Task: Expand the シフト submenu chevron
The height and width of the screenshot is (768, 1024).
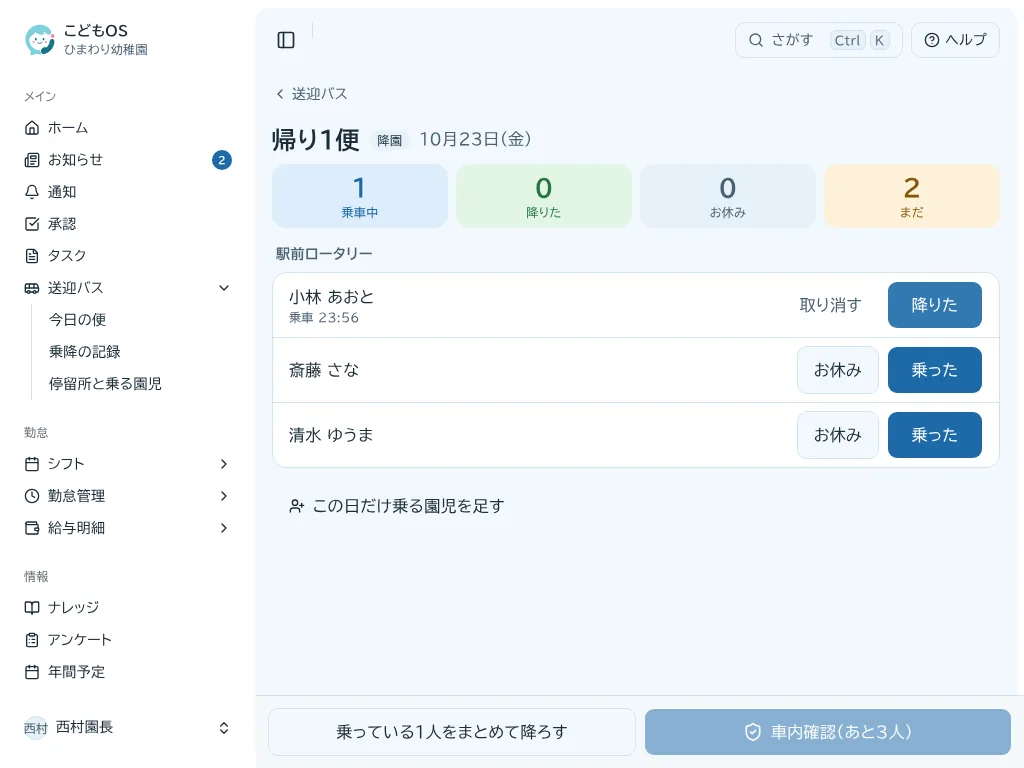Action: [x=224, y=464]
